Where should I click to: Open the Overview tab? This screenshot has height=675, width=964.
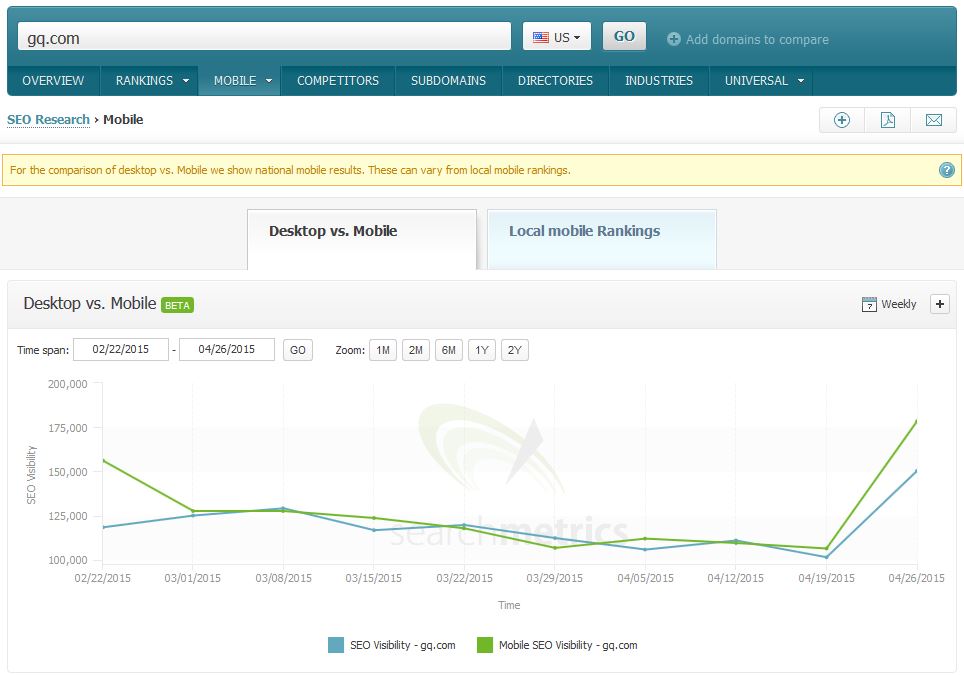pyautogui.click(x=53, y=81)
